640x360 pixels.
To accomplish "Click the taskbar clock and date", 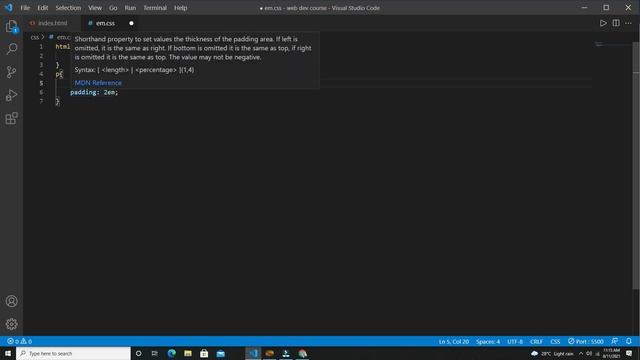I will coord(611,353).
